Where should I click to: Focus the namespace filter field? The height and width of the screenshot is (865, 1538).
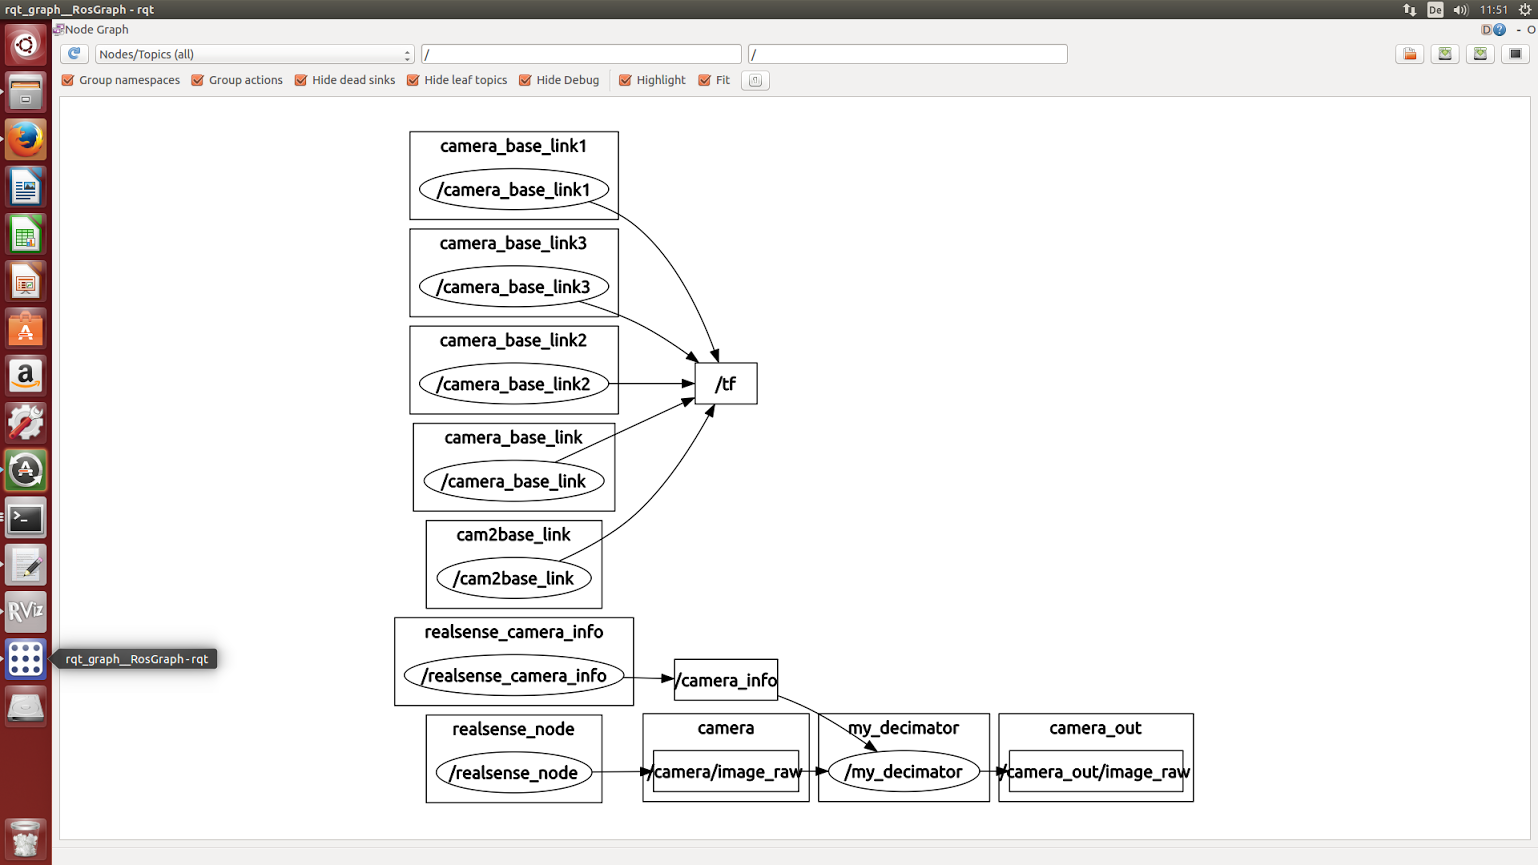[x=581, y=54]
